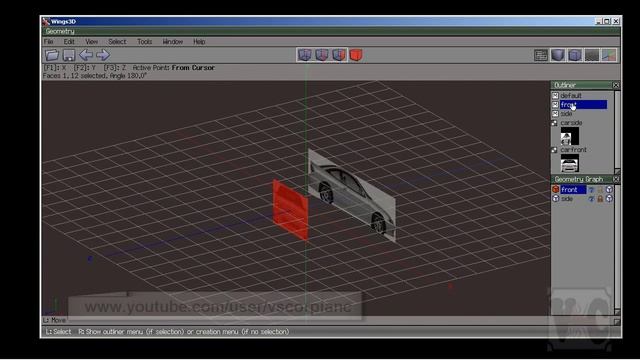Click the 'Geometry' window title bar
The width and height of the screenshot is (640, 360).
tap(331, 31)
